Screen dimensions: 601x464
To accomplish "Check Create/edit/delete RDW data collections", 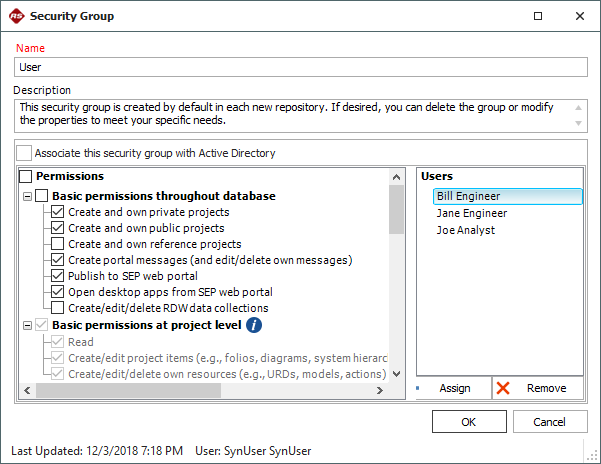I will [58, 308].
